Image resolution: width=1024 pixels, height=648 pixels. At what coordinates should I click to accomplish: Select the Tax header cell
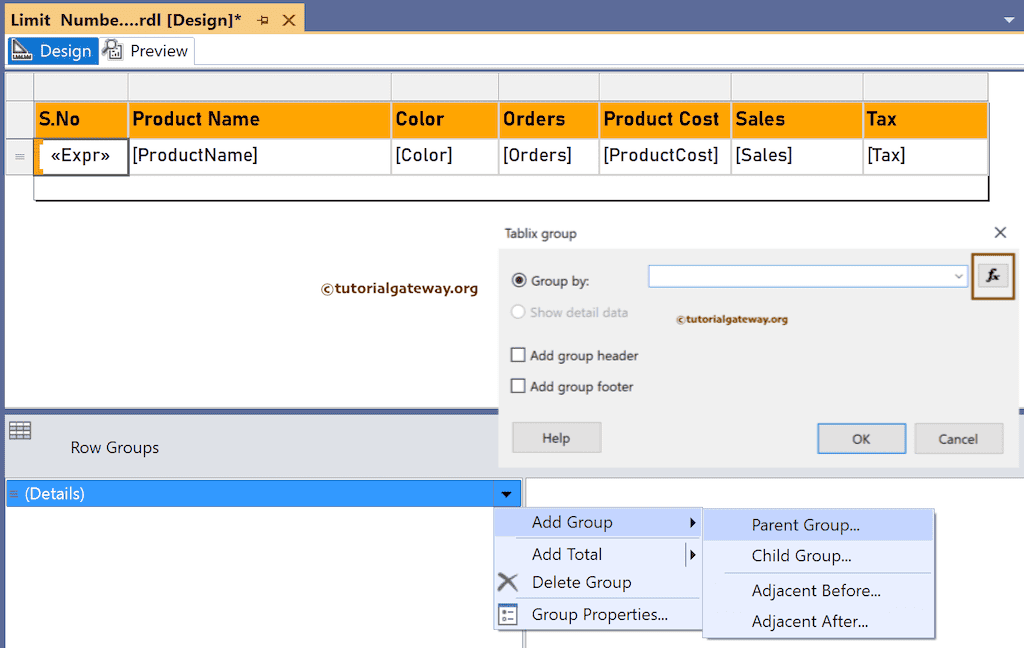pos(925,120)
